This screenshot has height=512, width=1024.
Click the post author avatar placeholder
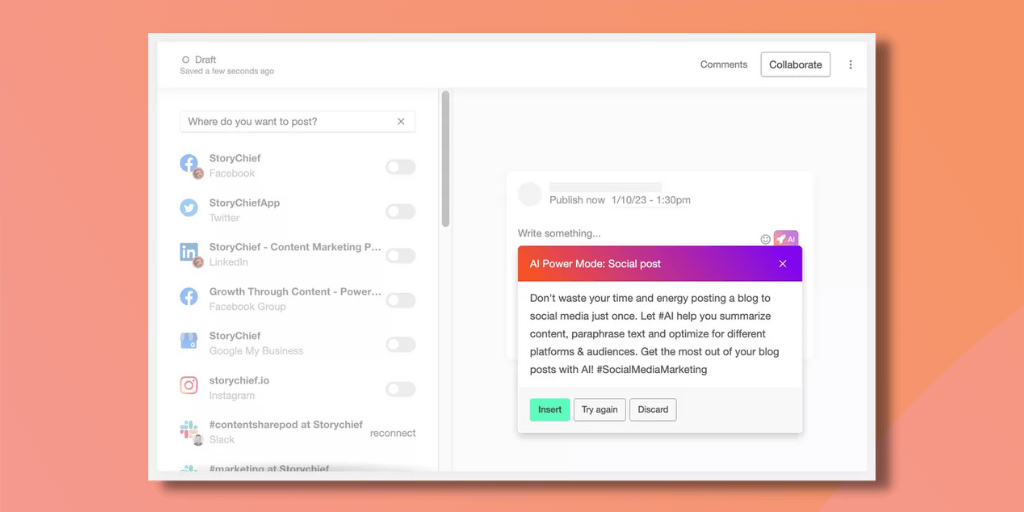point(530,194)
